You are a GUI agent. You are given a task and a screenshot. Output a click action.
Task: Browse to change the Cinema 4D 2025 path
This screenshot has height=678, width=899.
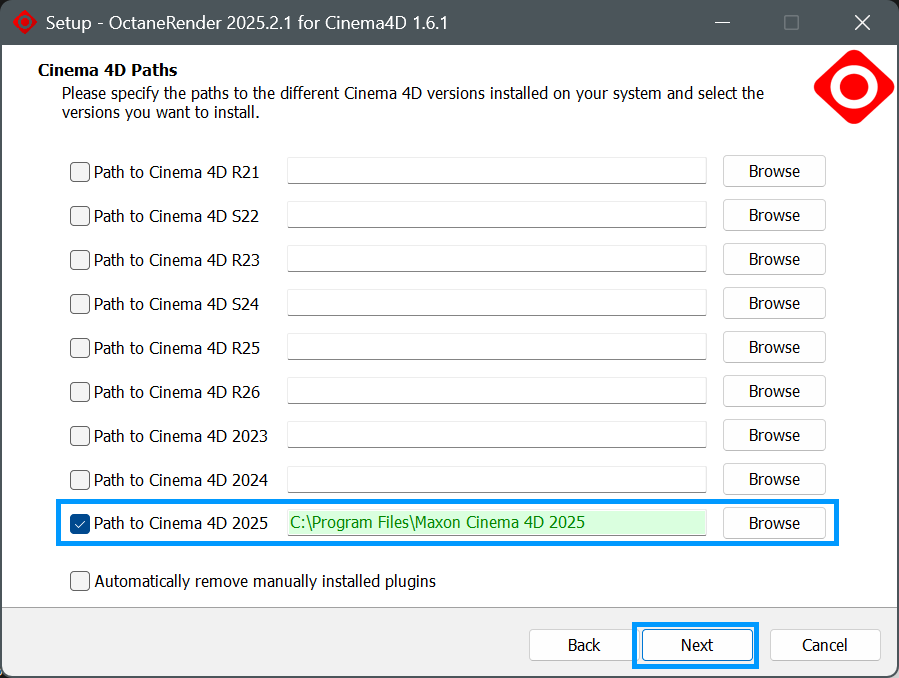[x=774, y=523]
